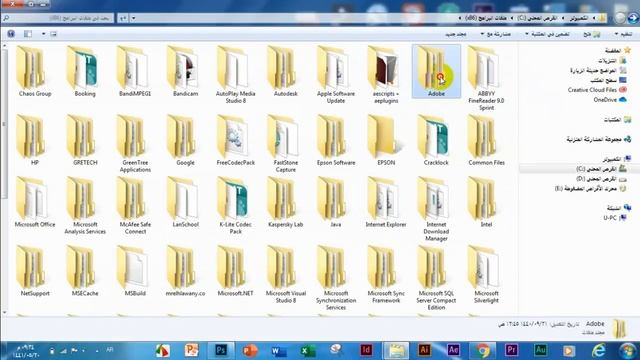Open the Organize (تنظيم) dropdown menu
This screenshot has width=640, height=360.
pos(623,34)
